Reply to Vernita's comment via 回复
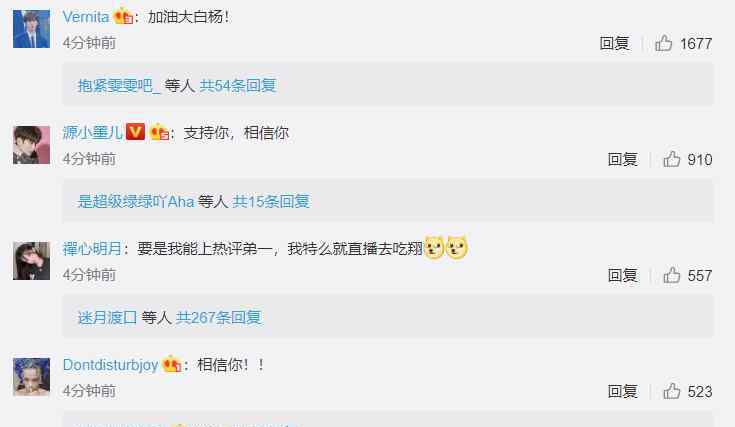Image resolution: width=735 pixels, height=427 pixels. coord(614,43)
